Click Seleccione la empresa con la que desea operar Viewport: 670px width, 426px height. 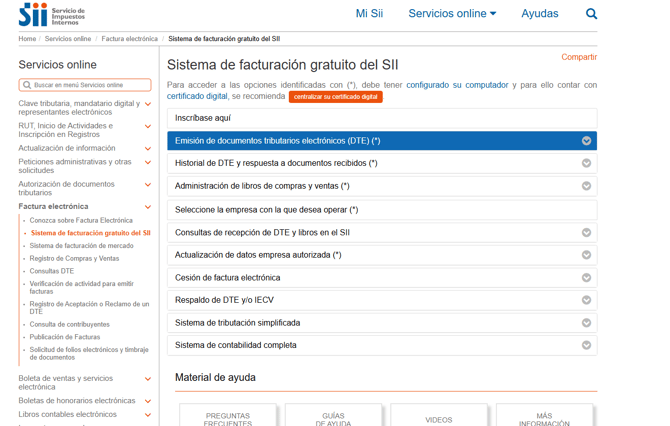[382, 210]
